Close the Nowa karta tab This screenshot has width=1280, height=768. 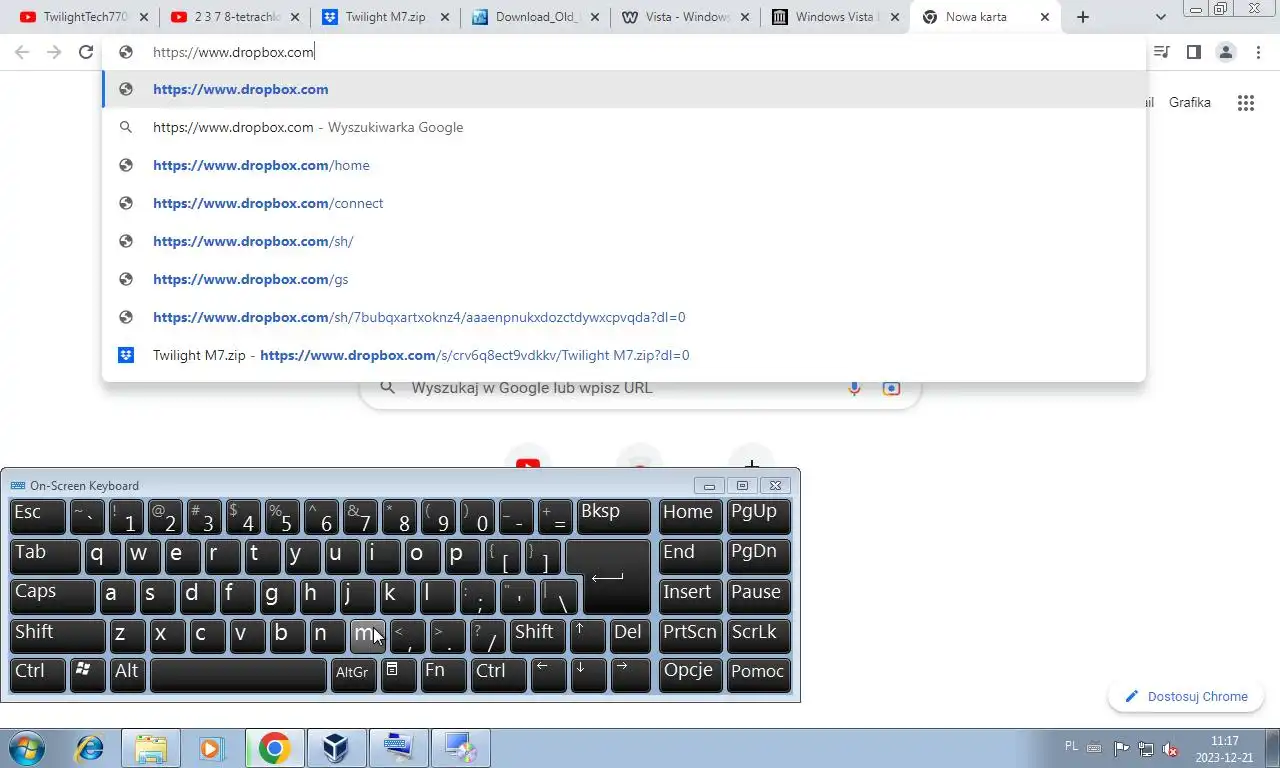pos(1046,17)
